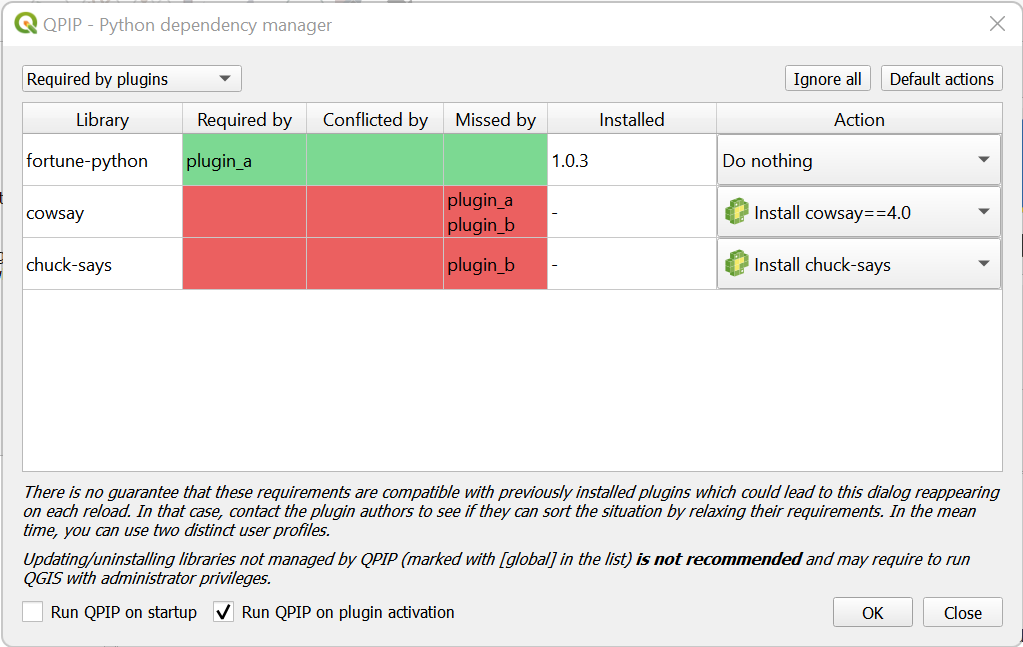Open the Install cowsay==4.0 action dropdown
The width and height of the screenshot is (1023, 647).
[x=859, y=212]
